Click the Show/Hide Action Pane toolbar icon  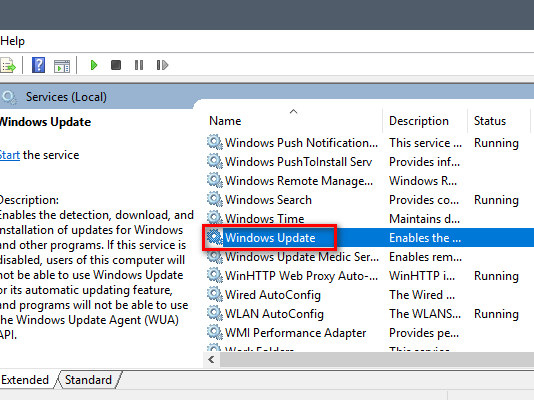click(62, 65)
